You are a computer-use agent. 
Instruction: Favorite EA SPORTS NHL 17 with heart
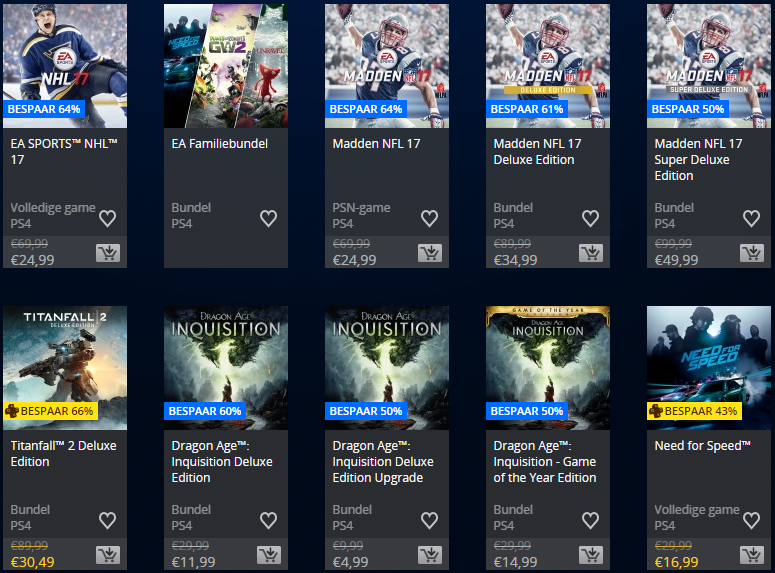[107, 218]
